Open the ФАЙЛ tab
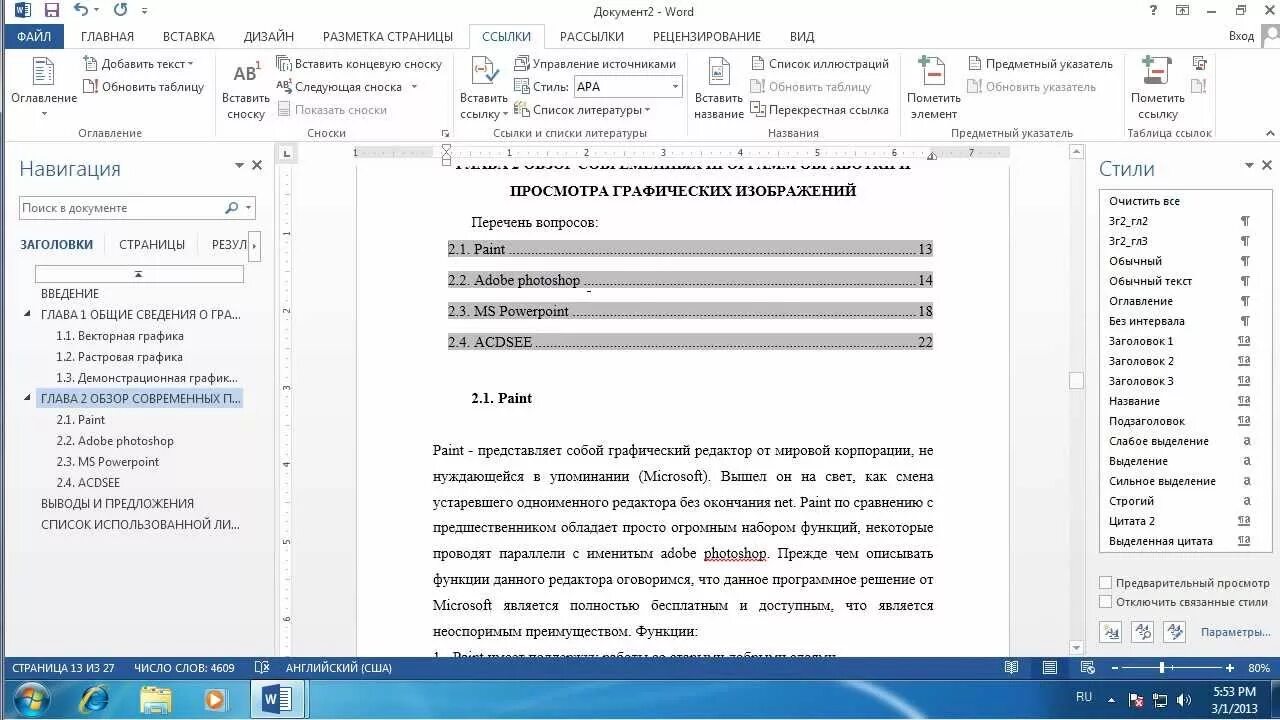1280x720 pixels. (34, 36)
